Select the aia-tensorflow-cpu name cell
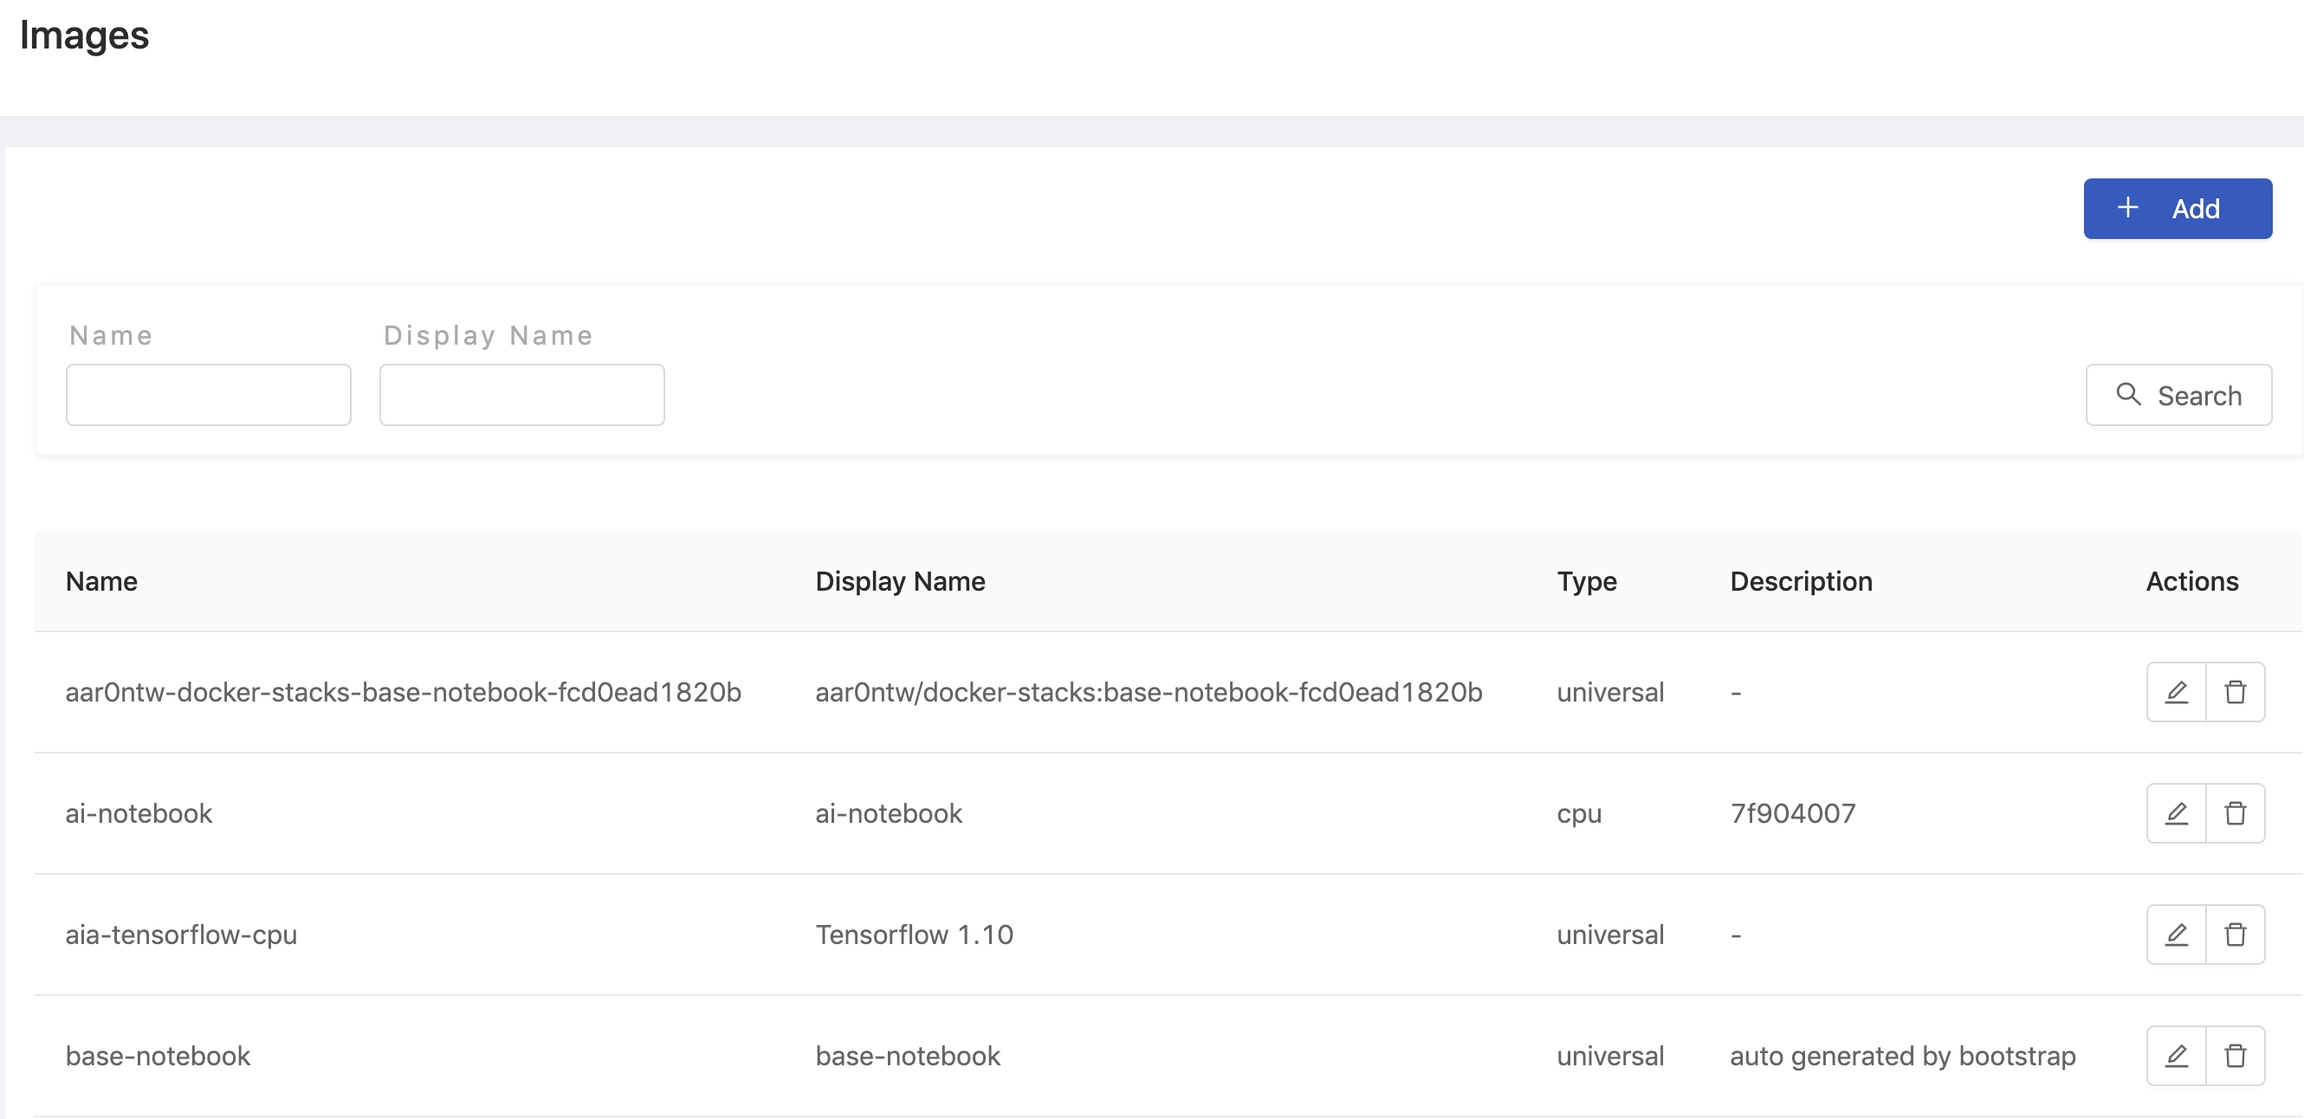This screenshot has width=2304, height=1119. click(x=181, y=934)
